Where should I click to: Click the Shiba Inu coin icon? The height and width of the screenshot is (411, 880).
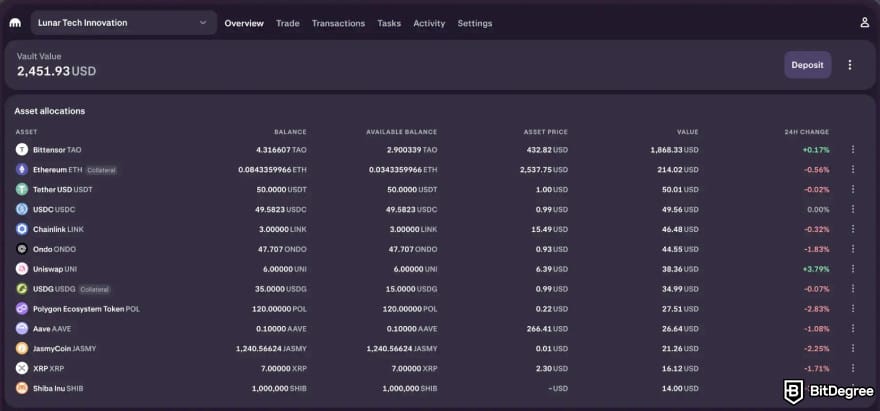pyautogui.click(x=22, y=388)
